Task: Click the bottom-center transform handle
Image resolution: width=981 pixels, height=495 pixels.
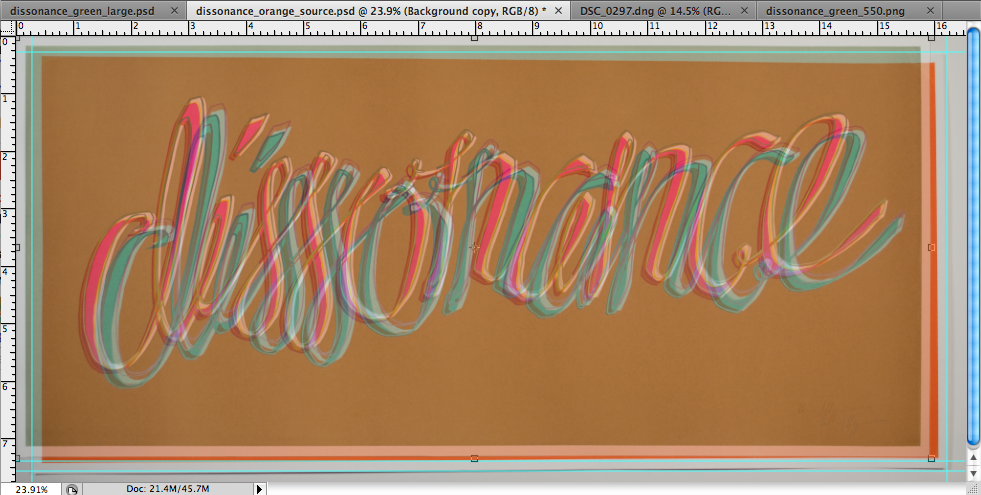Action: click(474, 458)
